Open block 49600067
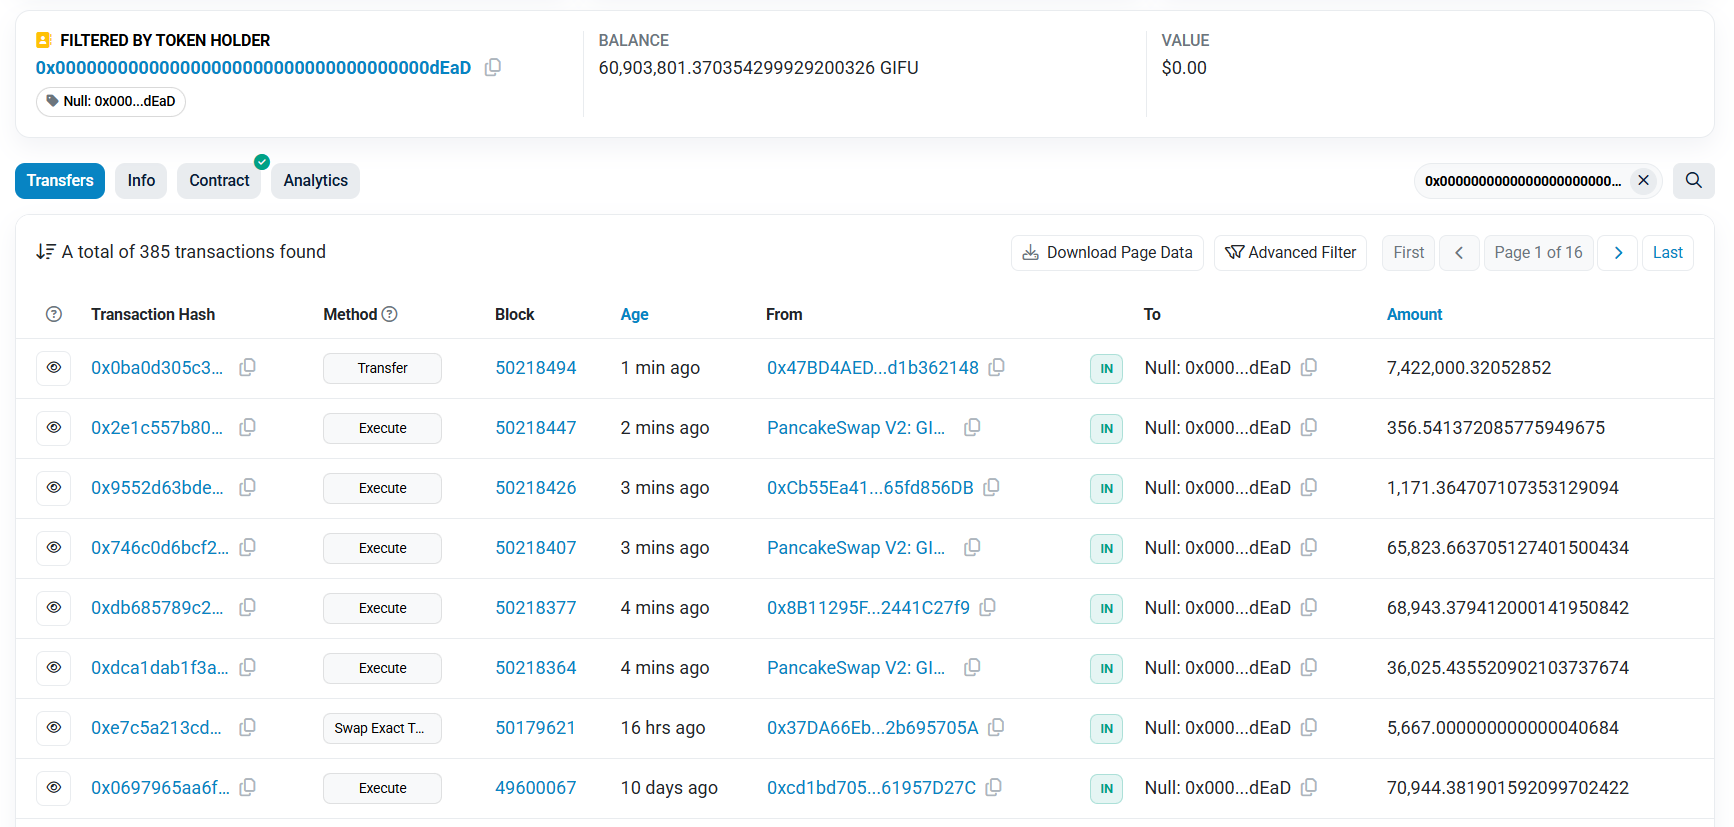 pyautogui.click(x=536, y=788)
